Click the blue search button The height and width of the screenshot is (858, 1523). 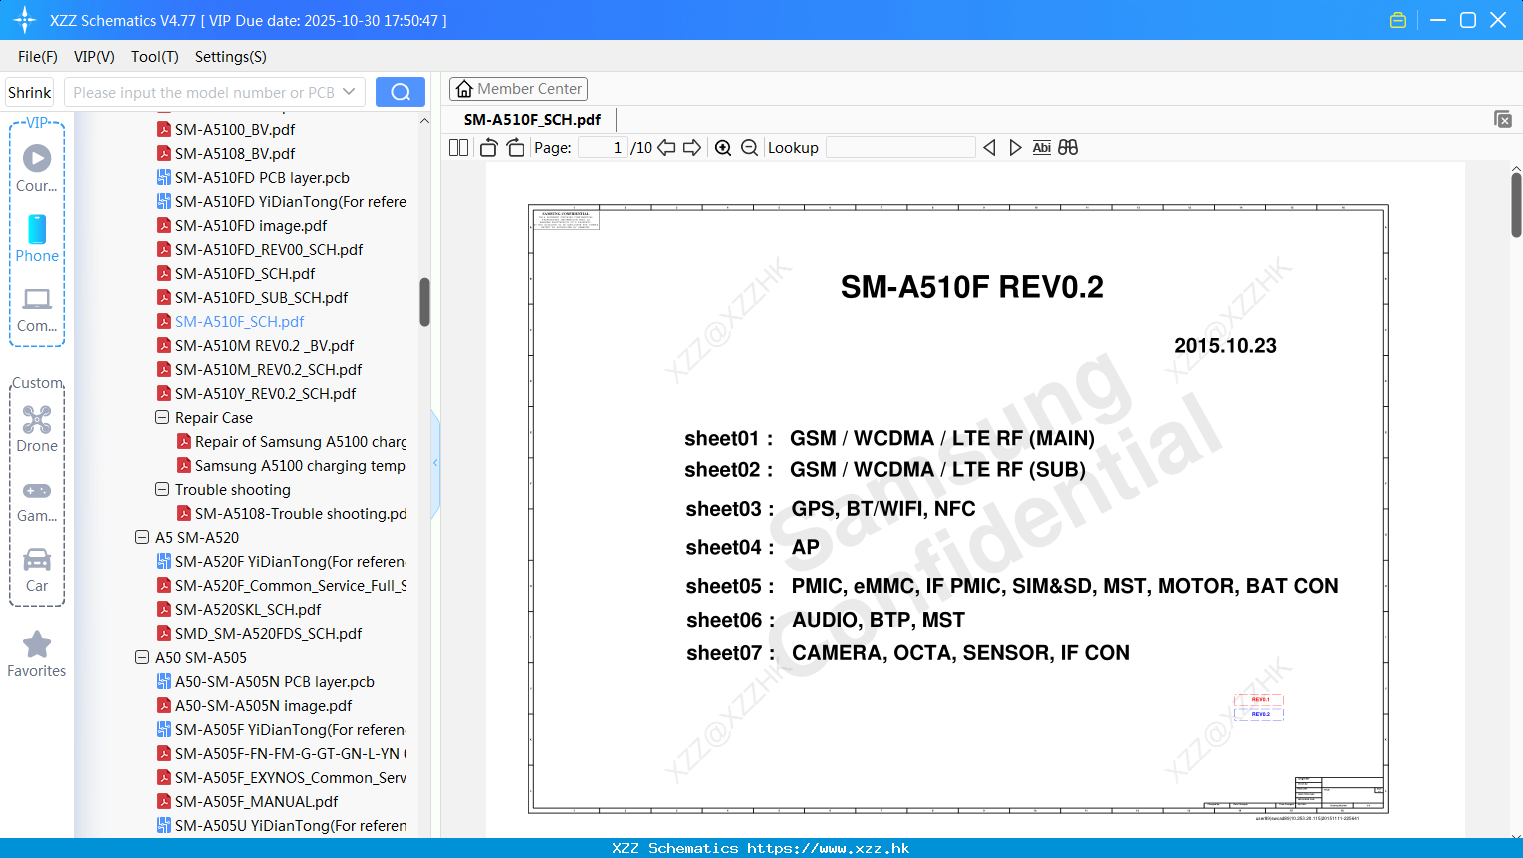coord(400,92)
